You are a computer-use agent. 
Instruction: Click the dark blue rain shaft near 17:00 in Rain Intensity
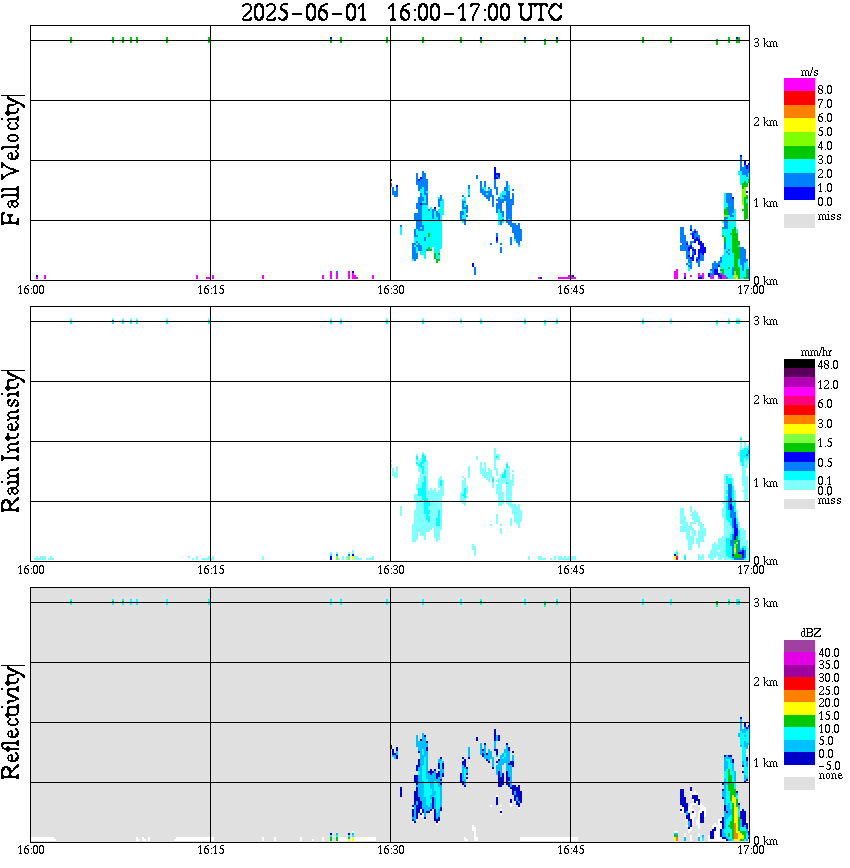[733, 520]
